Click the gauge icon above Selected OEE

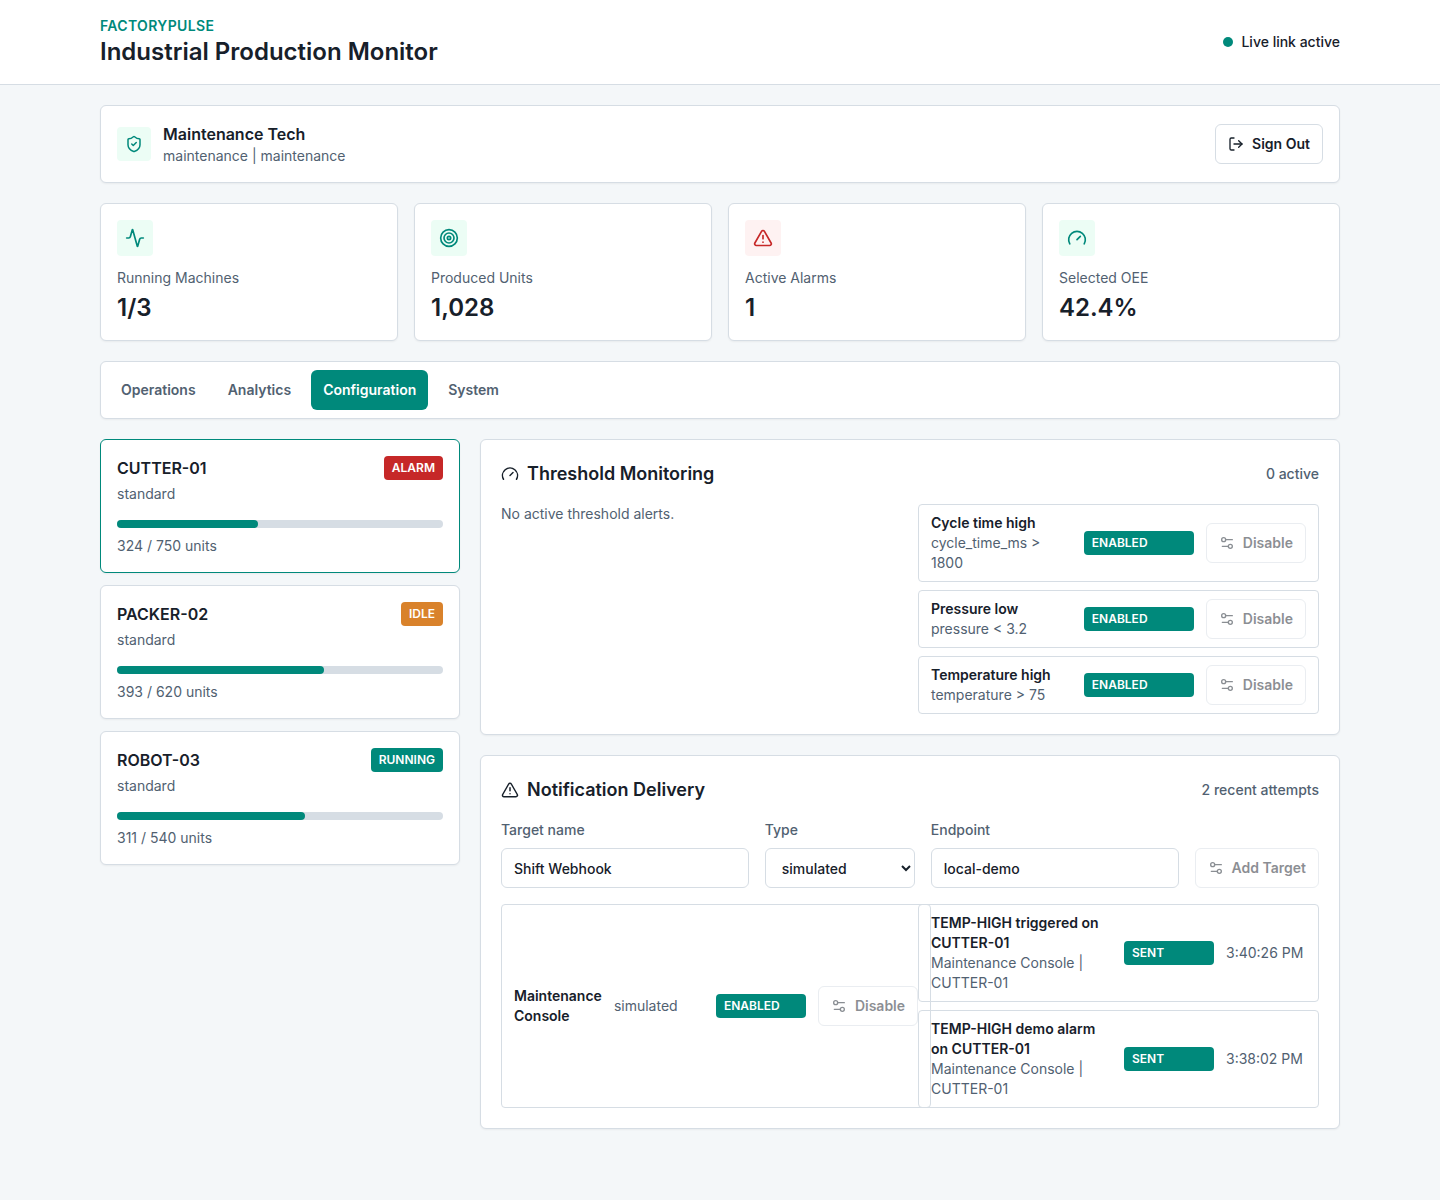pos(1077,238)
